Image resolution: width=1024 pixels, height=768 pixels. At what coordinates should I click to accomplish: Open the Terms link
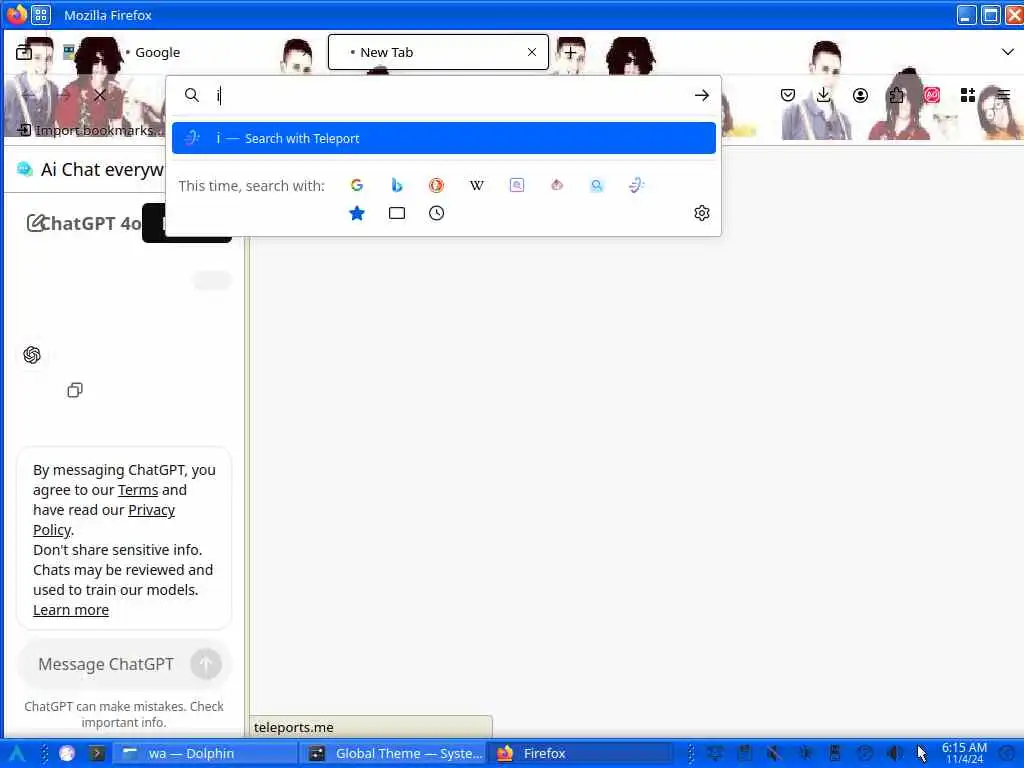pyautogui.click(x=138, y=490)
